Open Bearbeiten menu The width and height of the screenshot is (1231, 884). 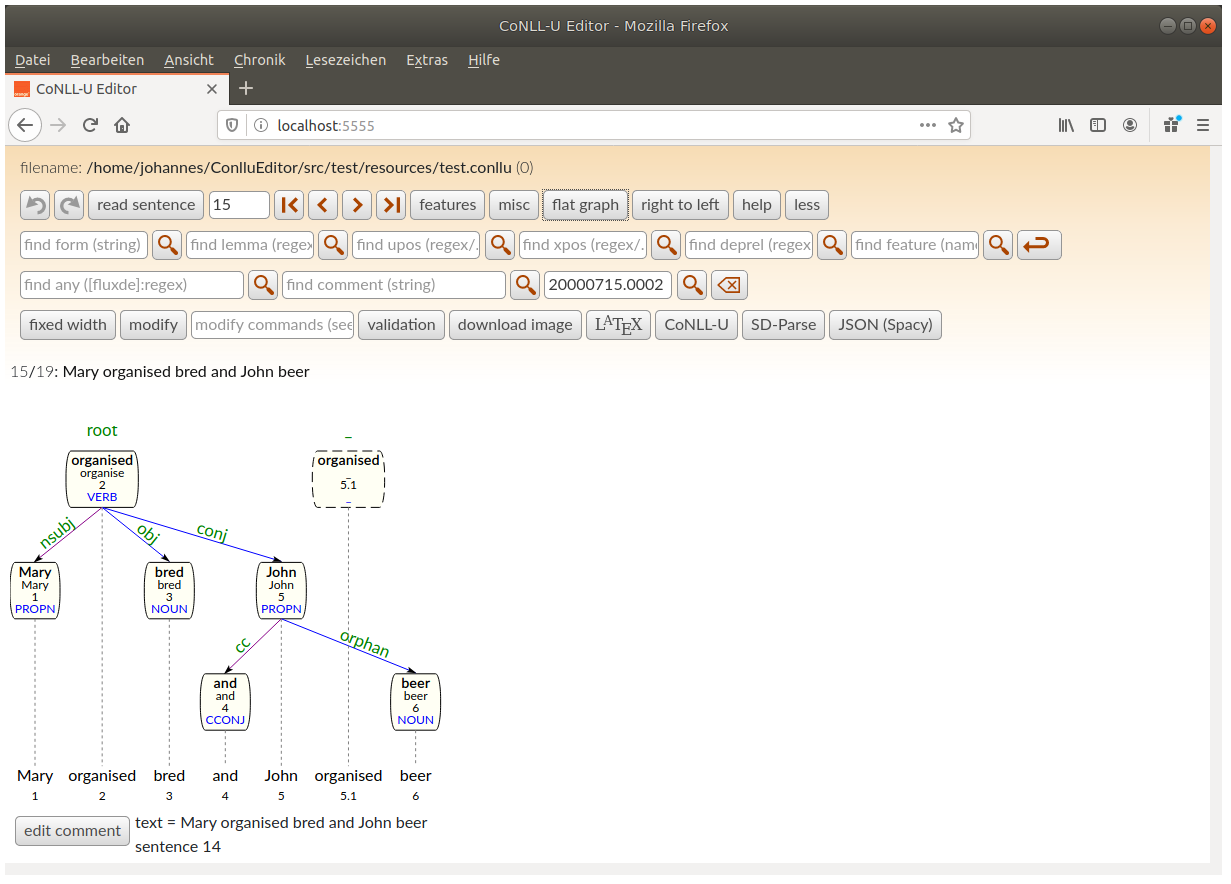[x=107, y=60]
